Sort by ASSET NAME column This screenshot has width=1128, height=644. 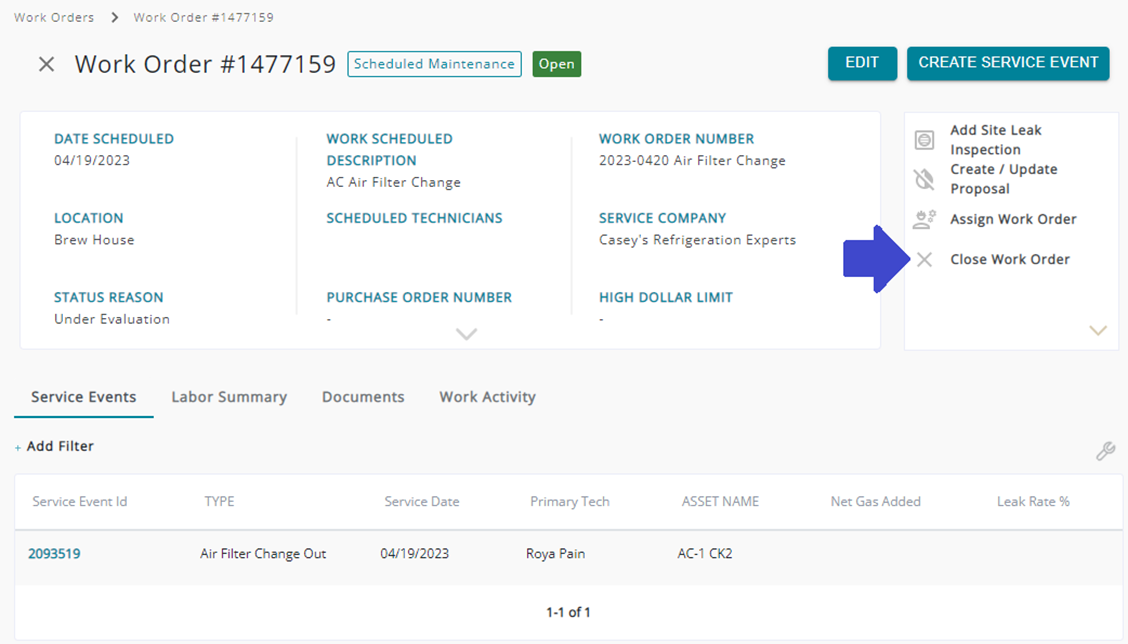click(x=720, y=502)
